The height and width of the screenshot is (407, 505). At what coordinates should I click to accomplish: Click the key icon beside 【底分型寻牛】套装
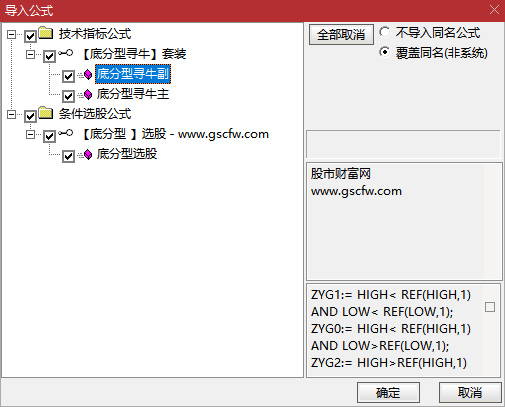[66, 53]
